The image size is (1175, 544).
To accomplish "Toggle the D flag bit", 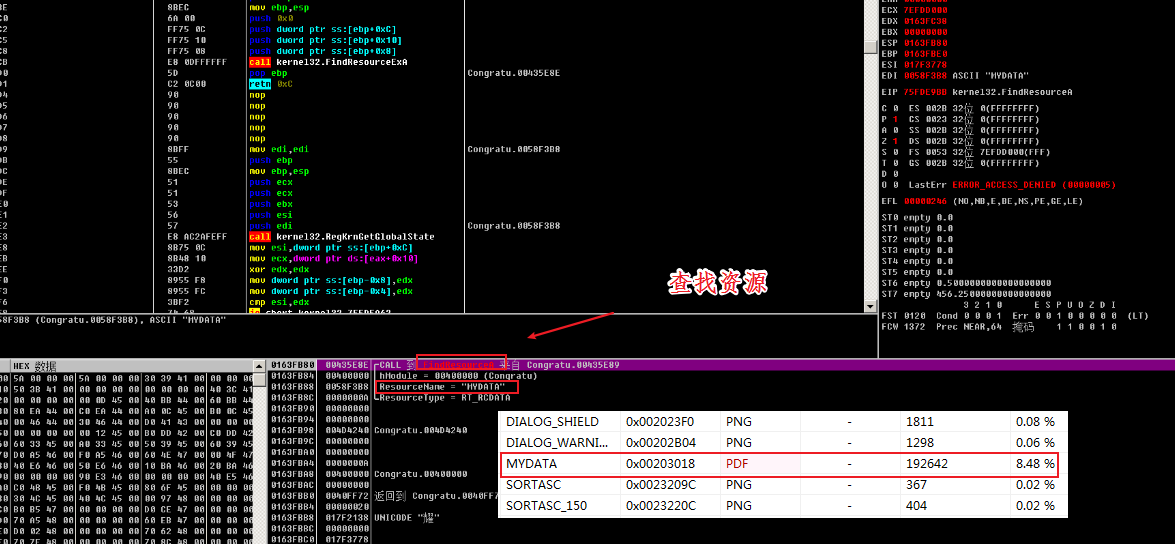I will click(x=896, y=174).
